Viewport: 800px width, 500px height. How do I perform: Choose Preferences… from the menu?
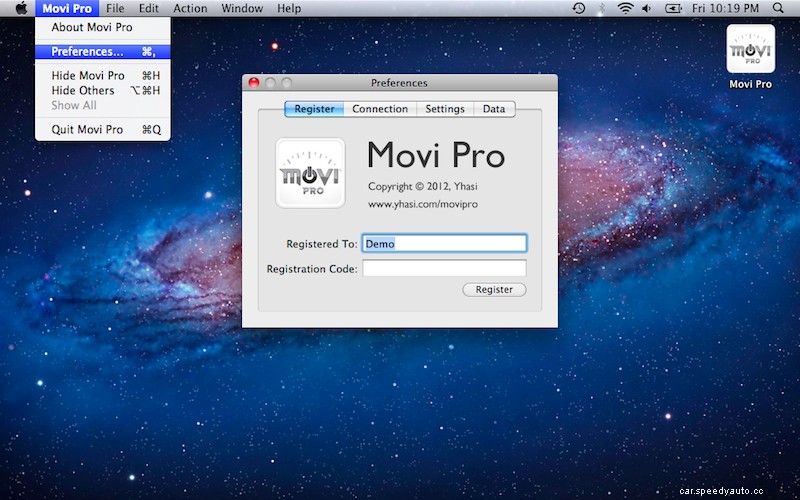(88, 51)
